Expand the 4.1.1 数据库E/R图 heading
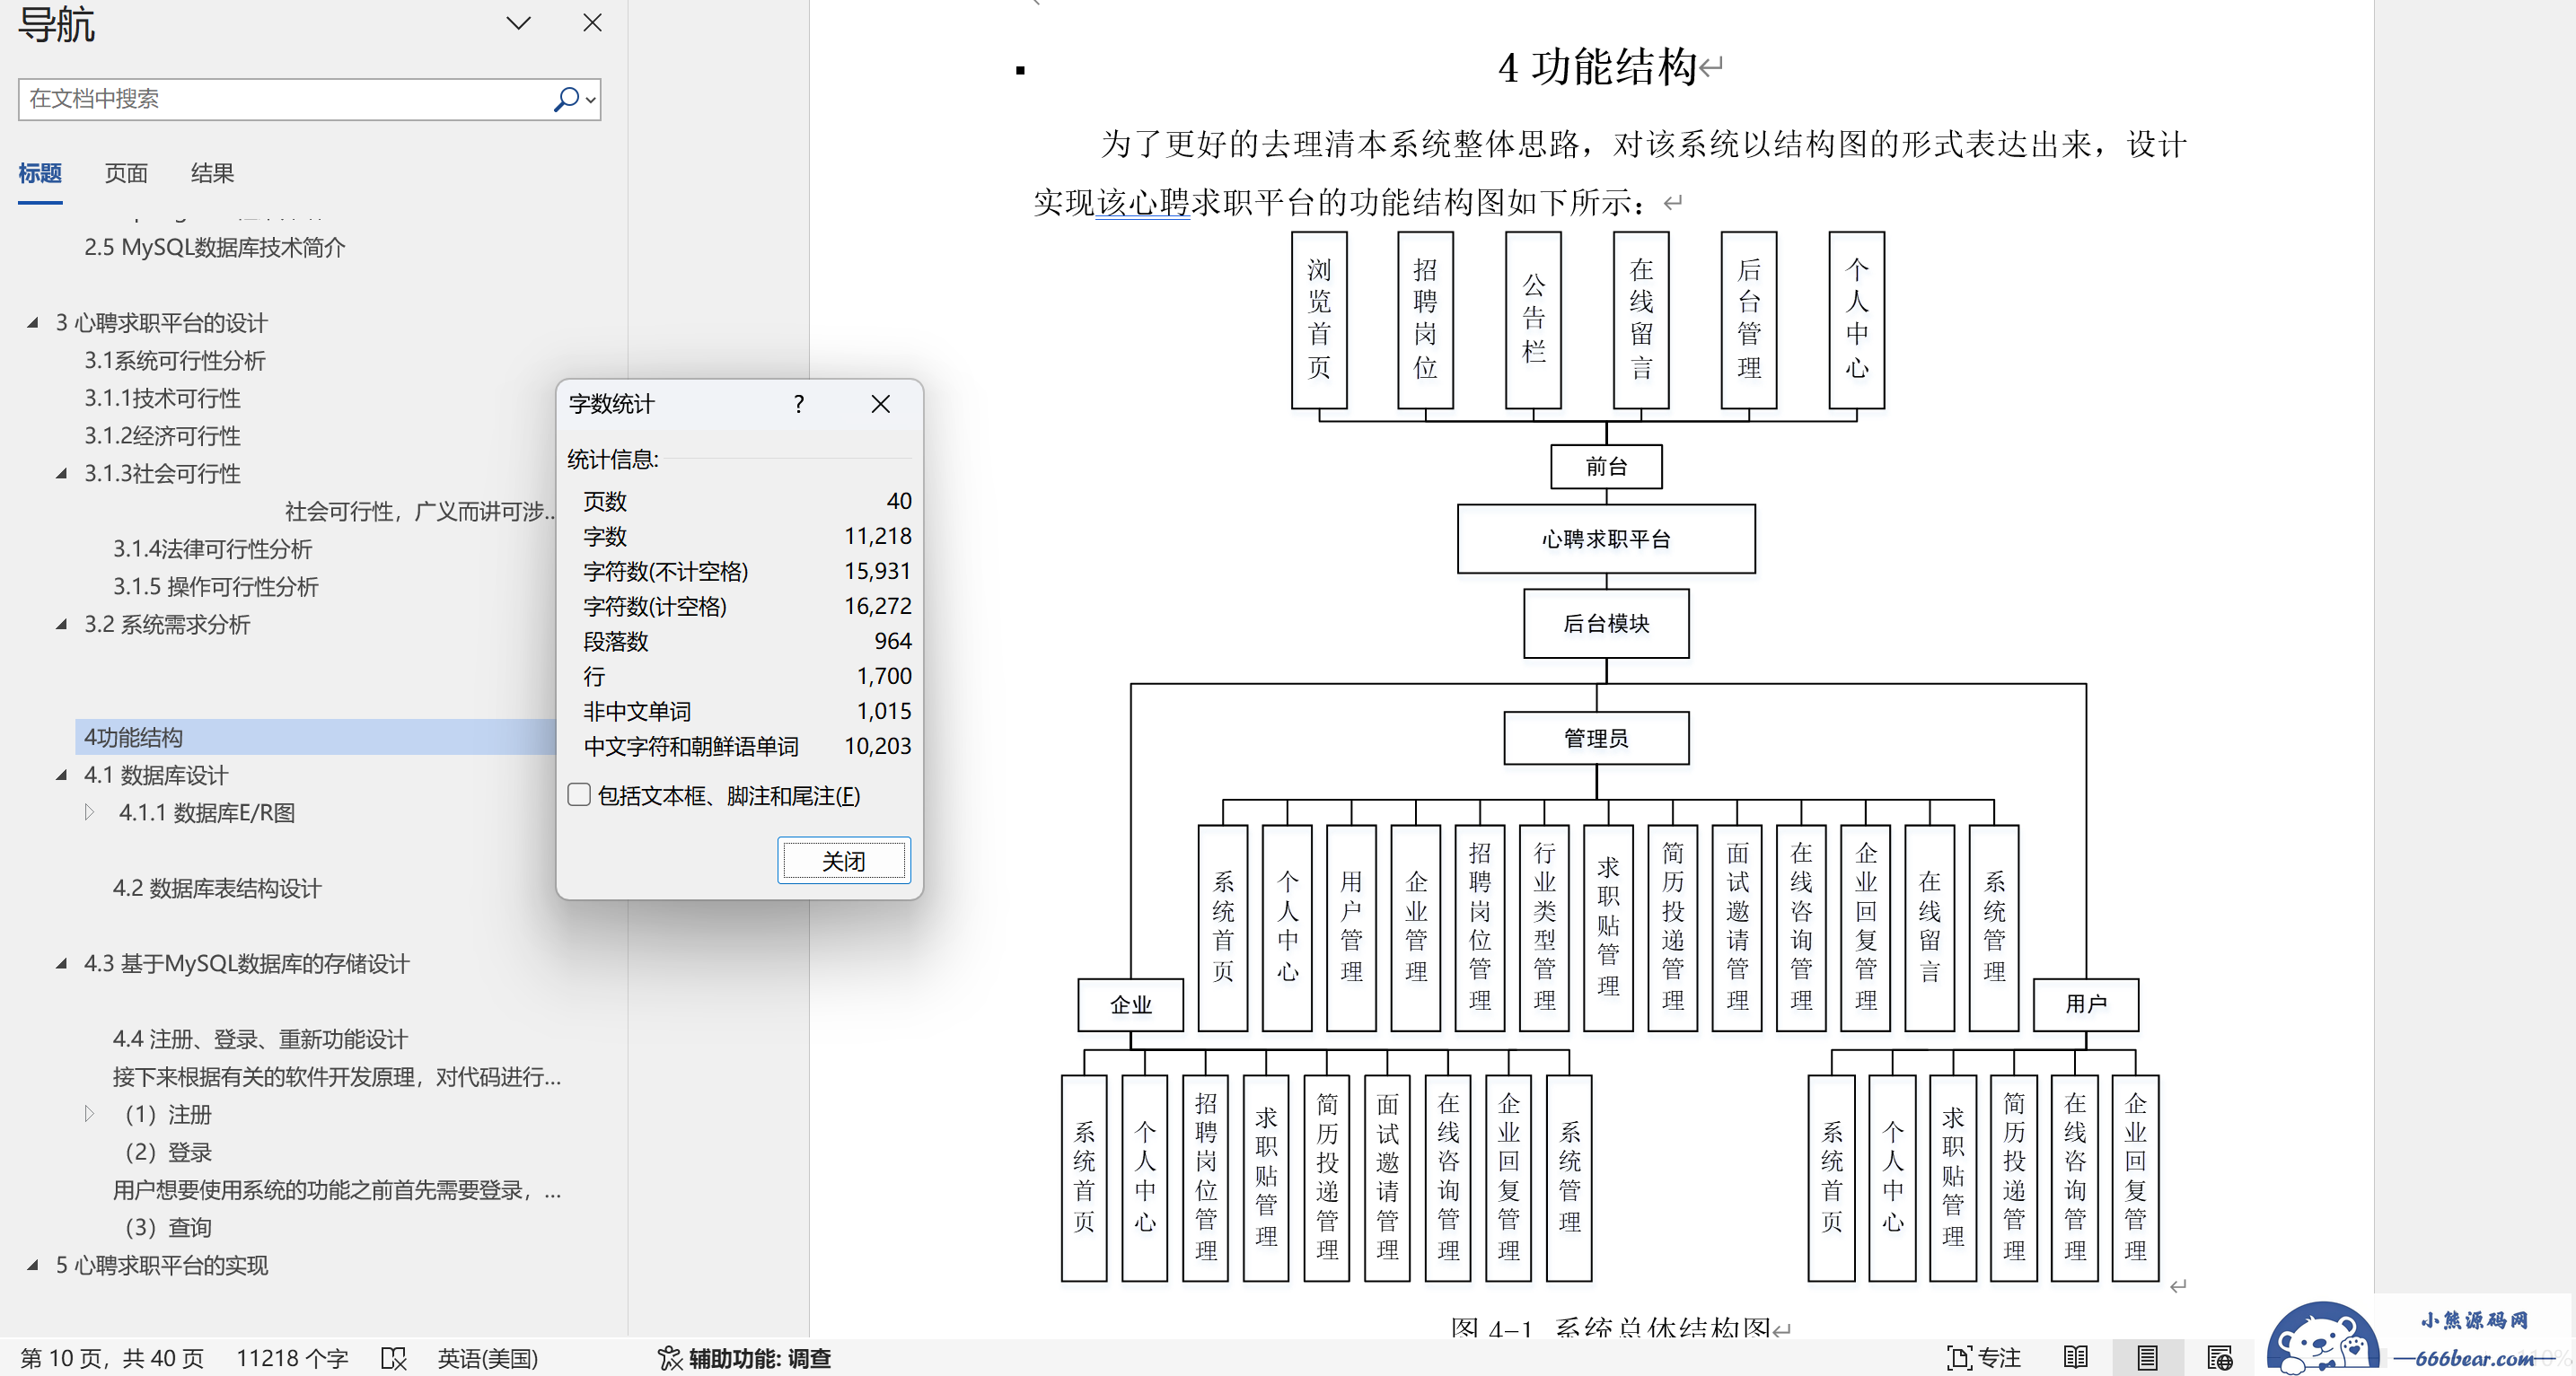Screen dimensions: 2576x1376 [x=90, y=812]
